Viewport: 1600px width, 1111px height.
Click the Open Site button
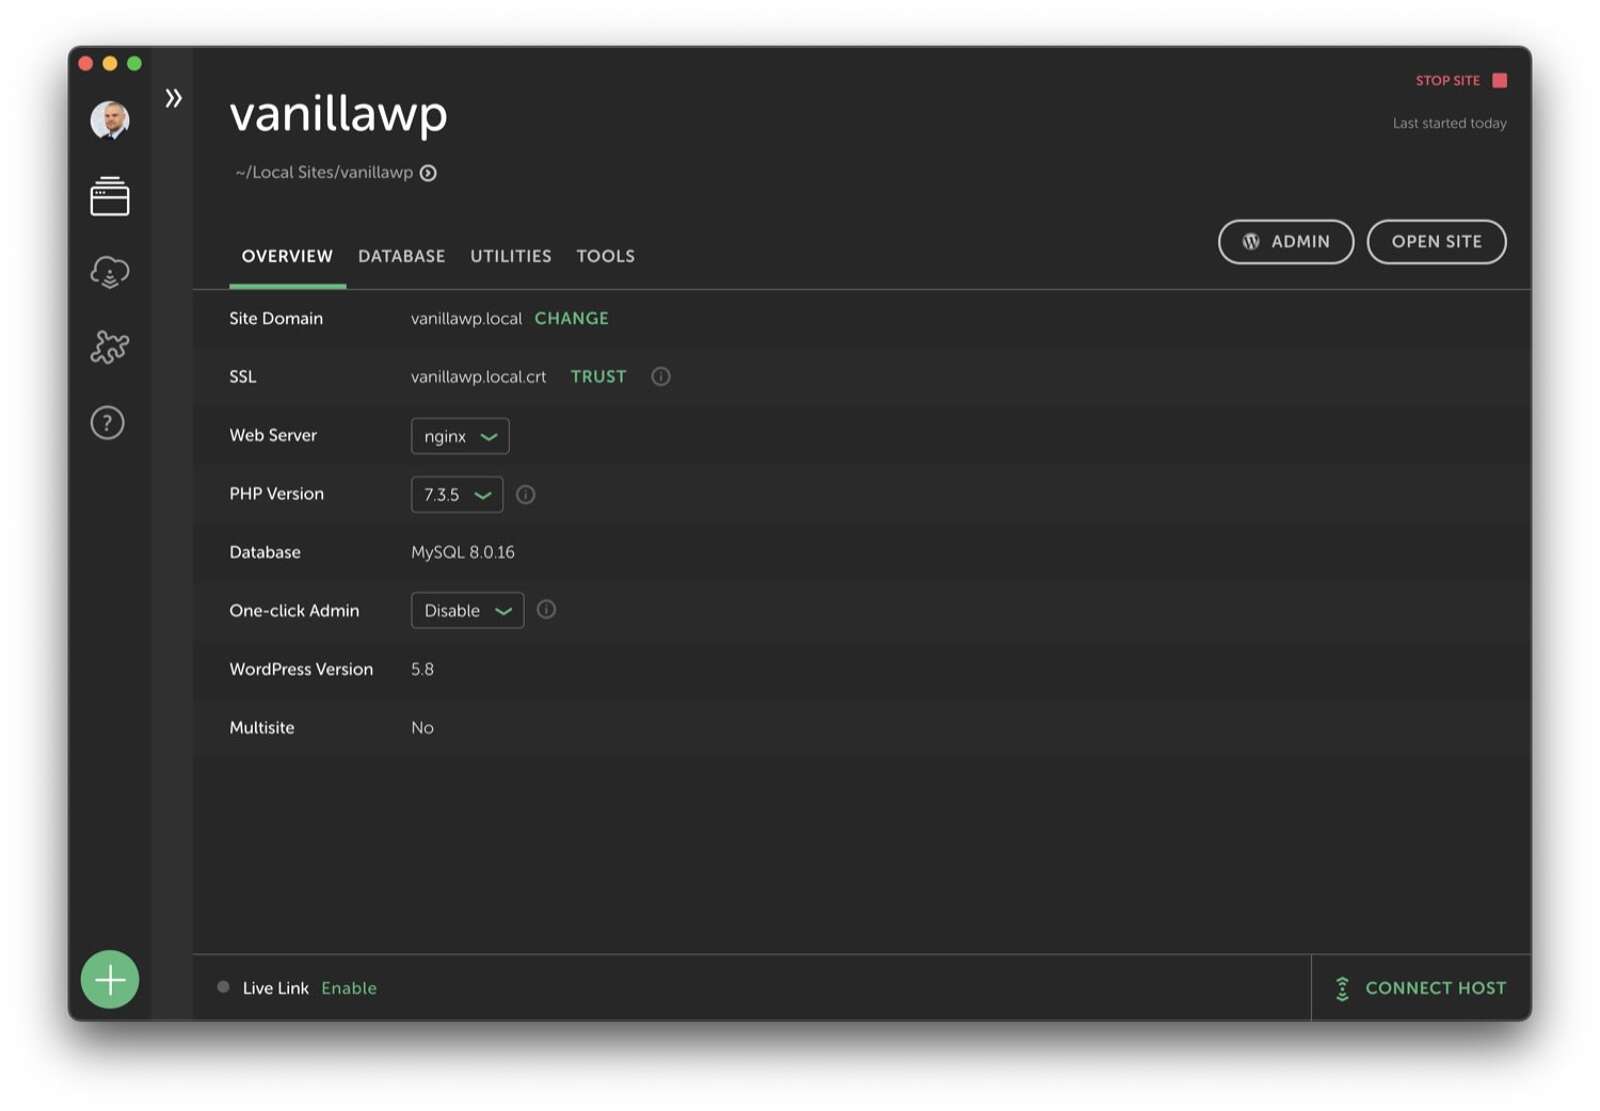[1437, 242]
